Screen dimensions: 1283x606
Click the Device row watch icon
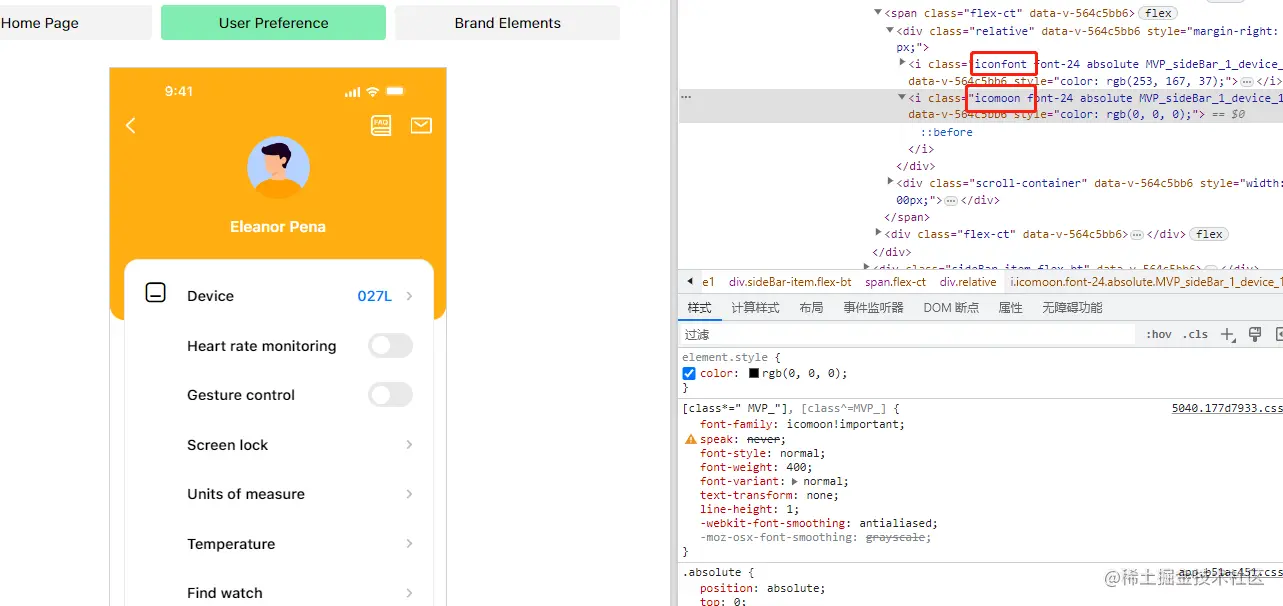(x=155, y=293)
